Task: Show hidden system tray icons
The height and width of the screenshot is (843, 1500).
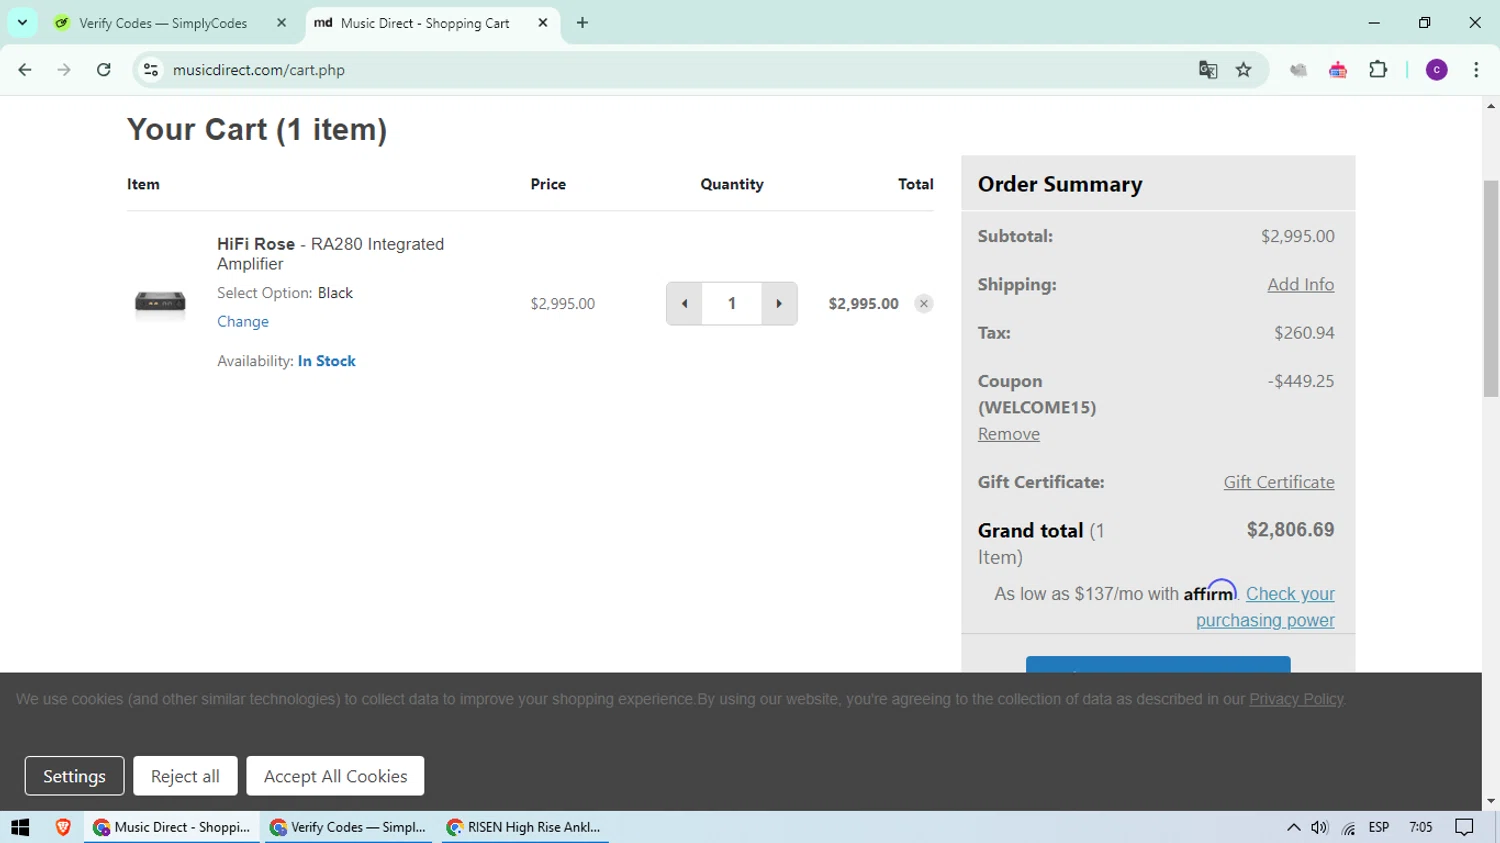Action: point(1293,827)
